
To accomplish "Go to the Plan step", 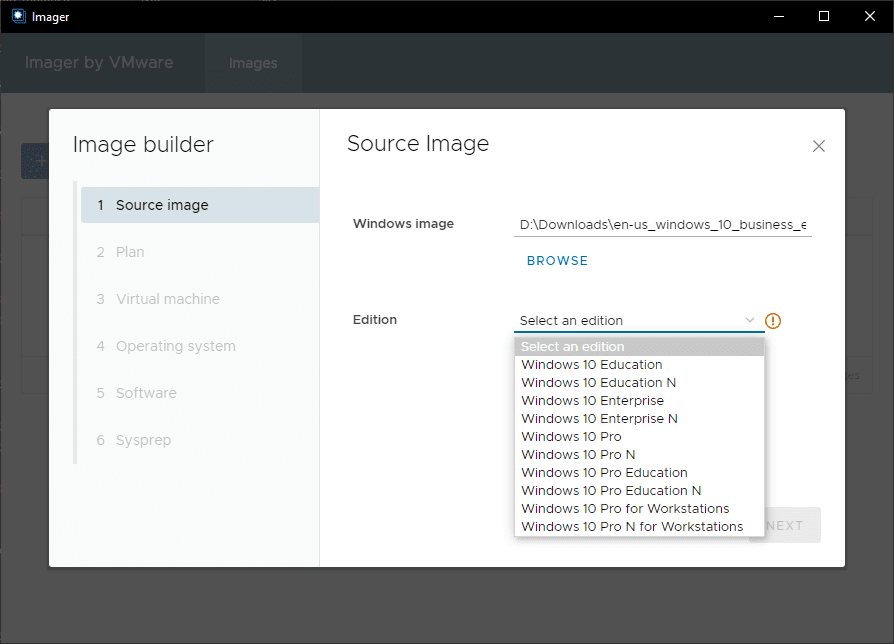I will [x=130, y=252].
